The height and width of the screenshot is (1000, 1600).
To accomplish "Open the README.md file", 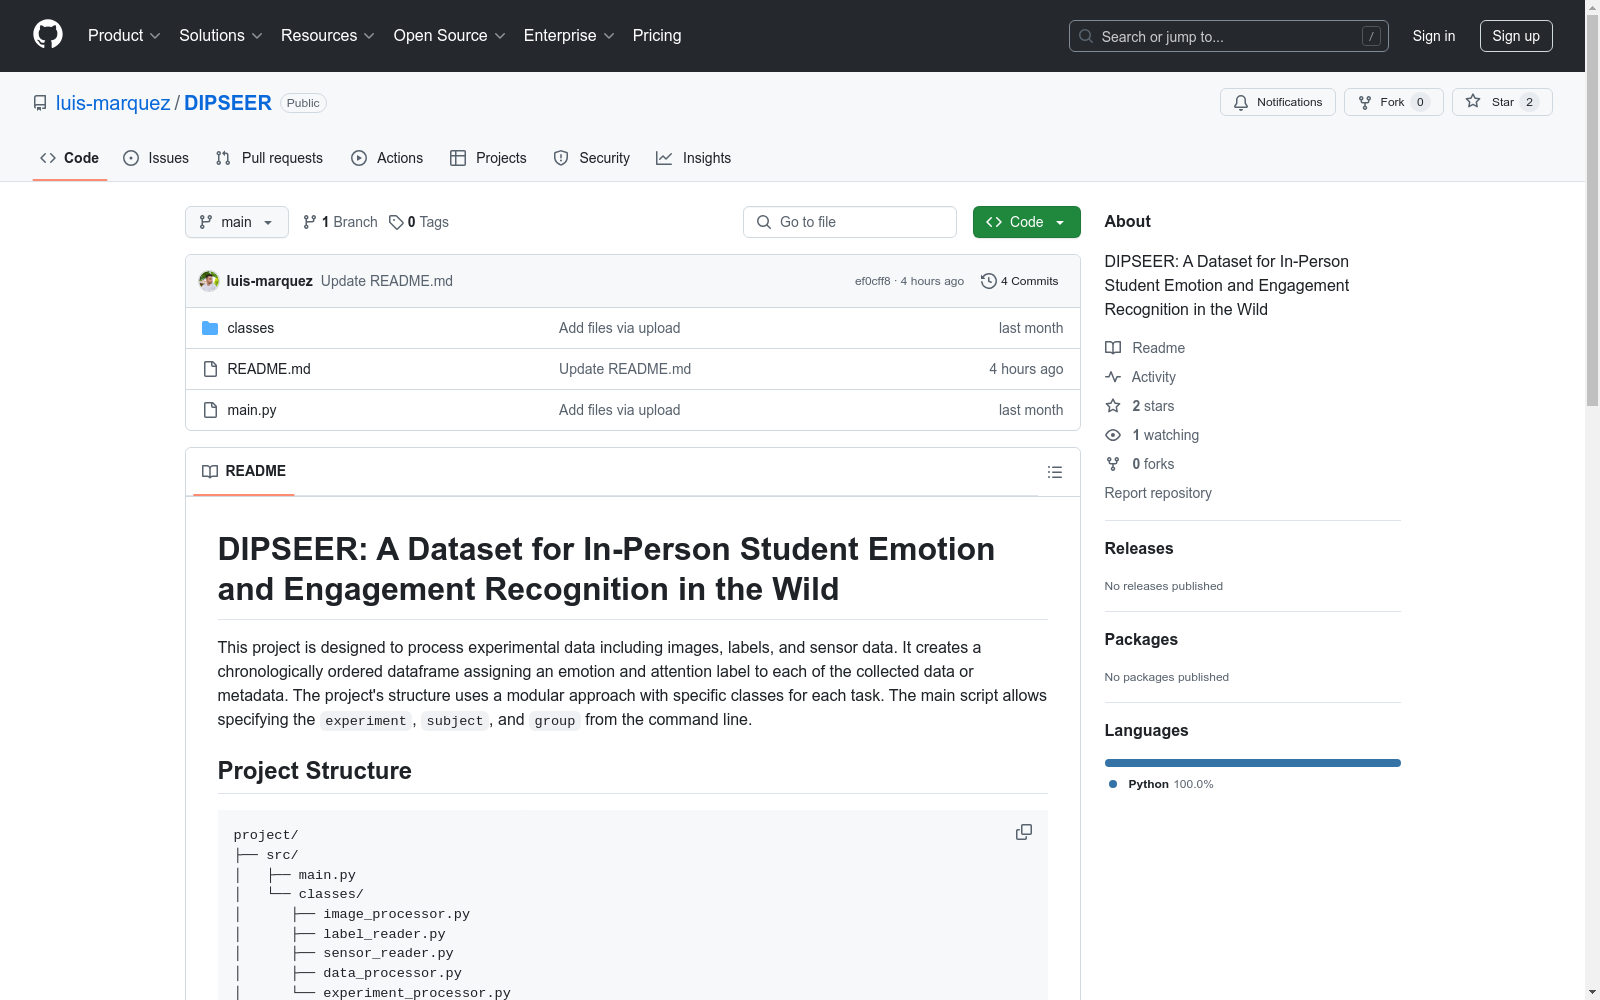I will pos(269,369).
